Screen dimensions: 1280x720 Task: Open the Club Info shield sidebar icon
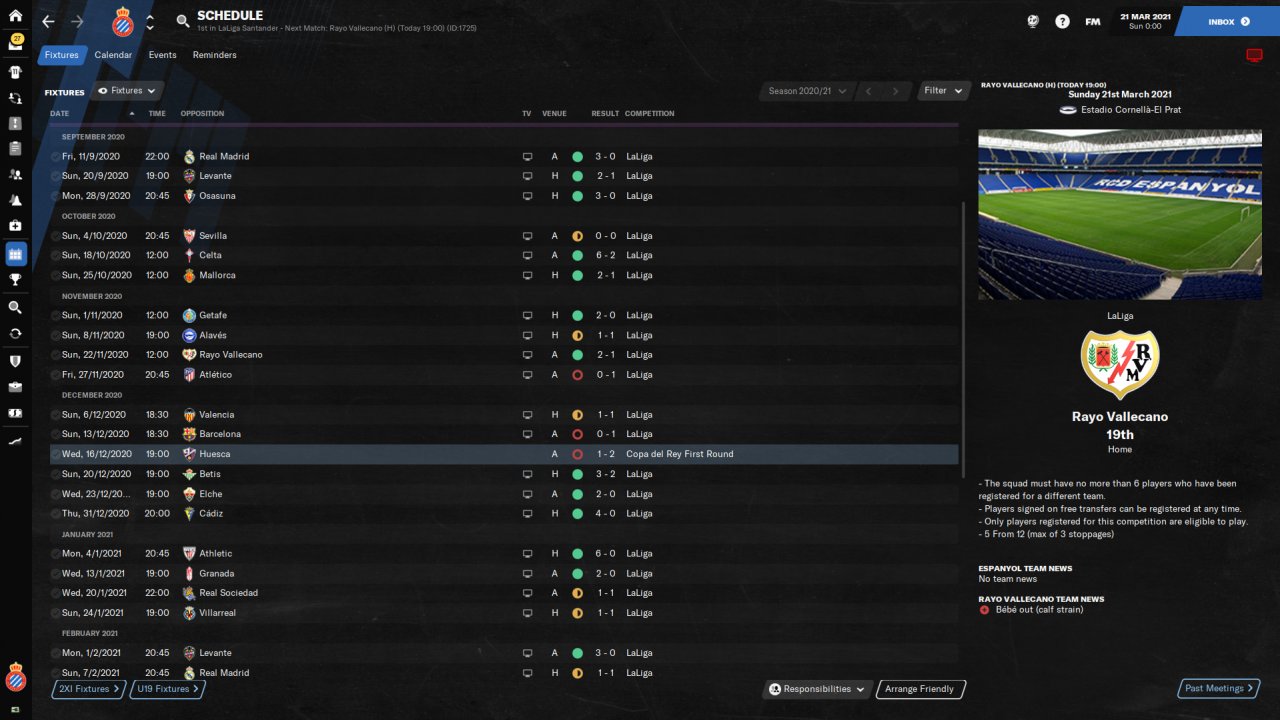15,361
